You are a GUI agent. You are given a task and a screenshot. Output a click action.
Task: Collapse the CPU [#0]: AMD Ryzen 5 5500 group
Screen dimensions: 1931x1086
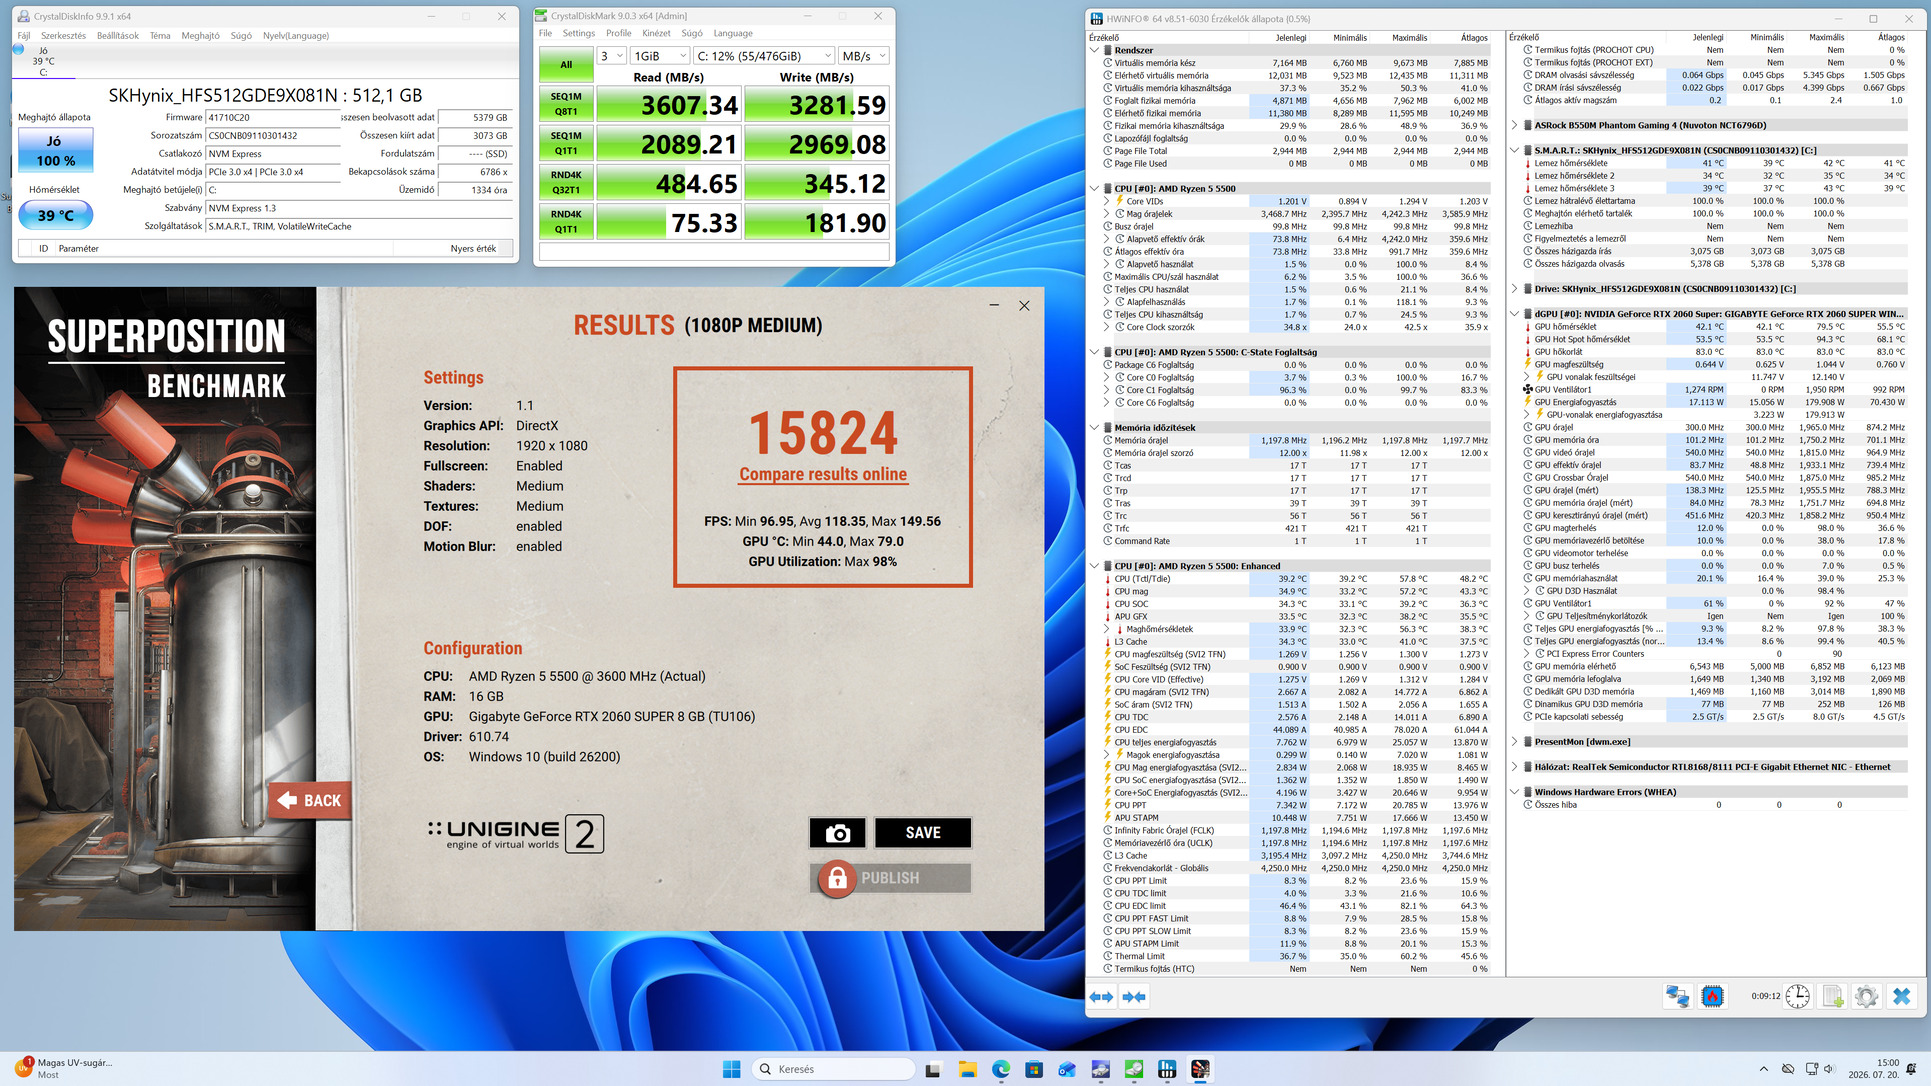click(x=1094, y=188)
